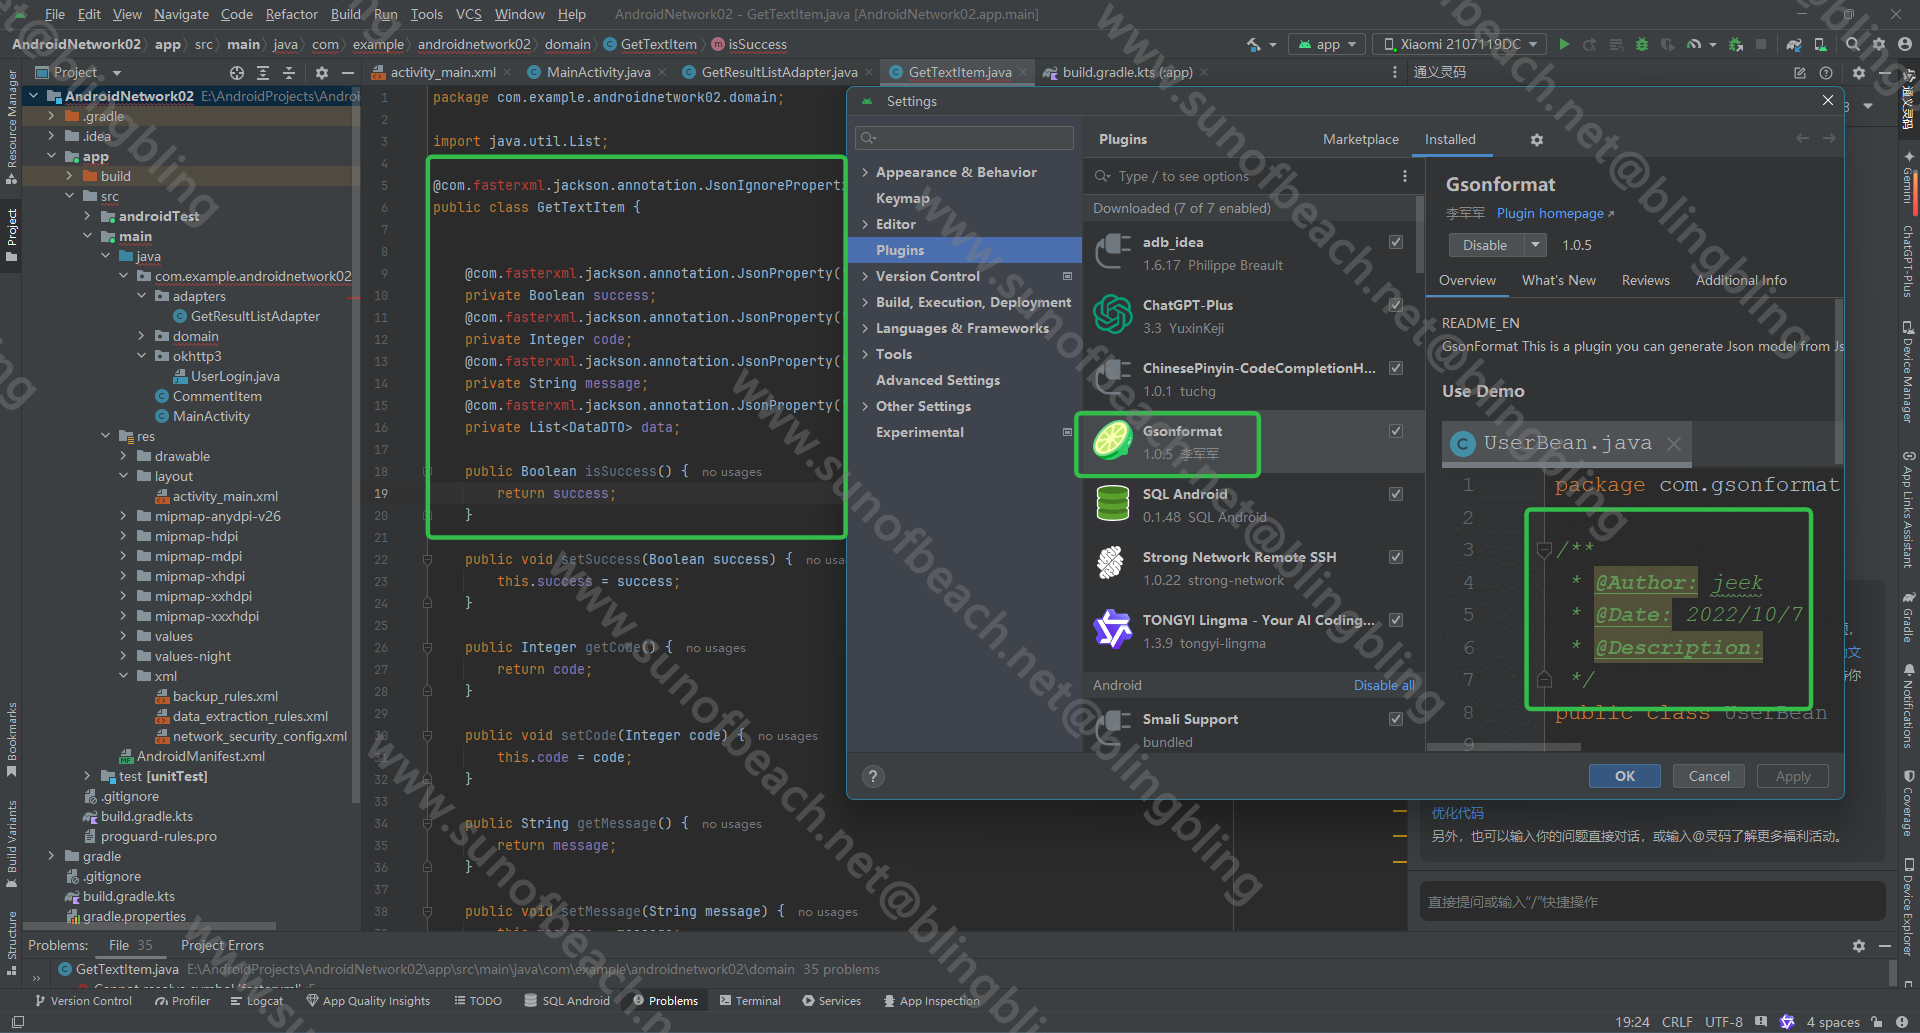The height and width of the screenshot is (1033, 1920).
Task: Open the TODO tool window
Action: click(x=478, y=1000)
